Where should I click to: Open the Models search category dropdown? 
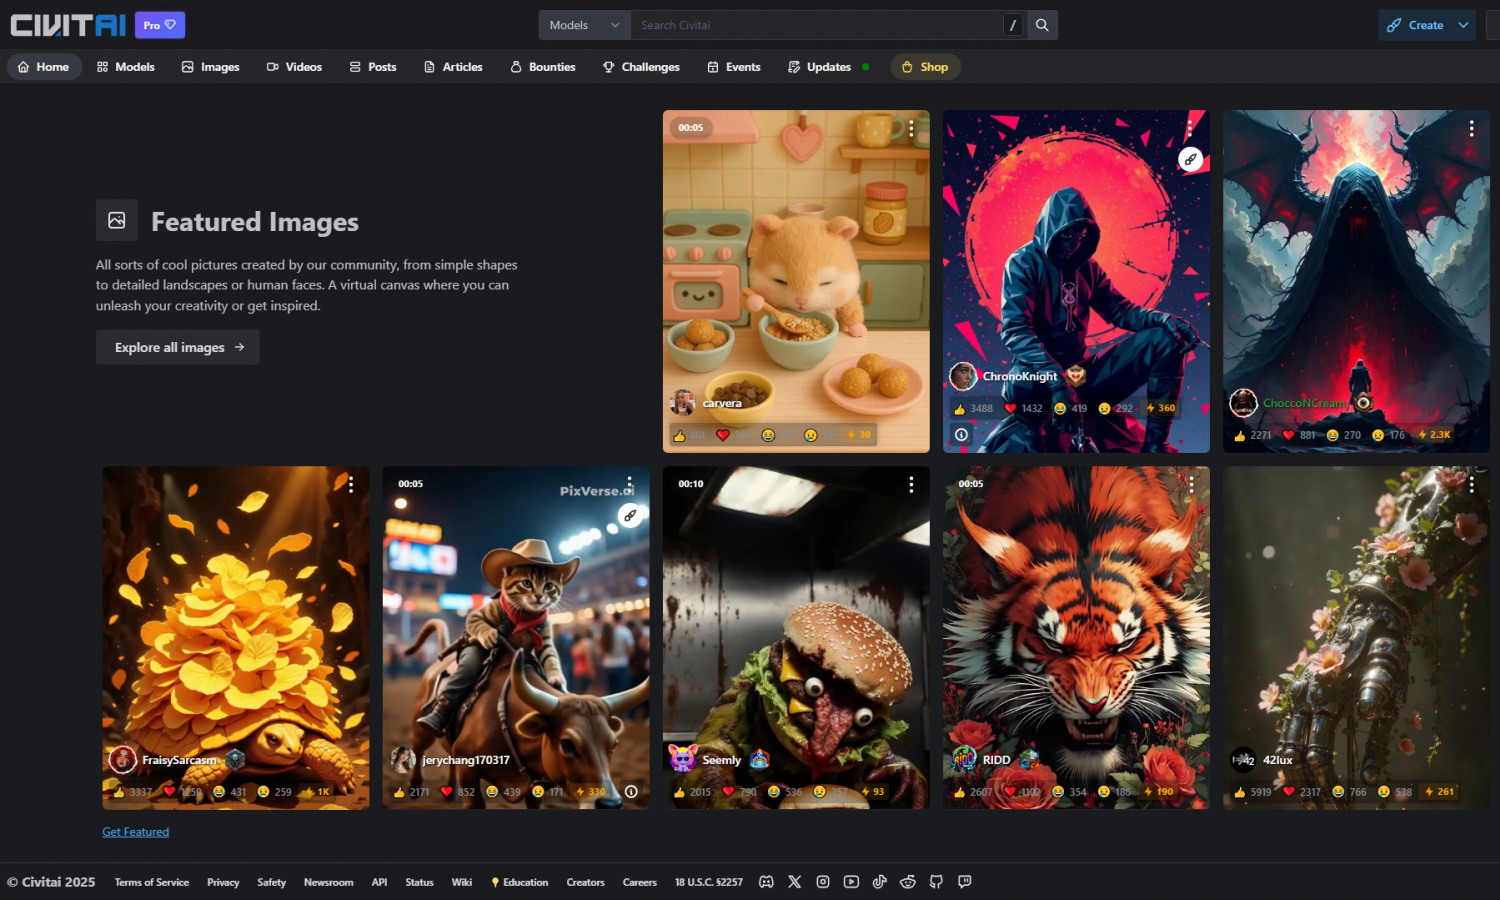tap(584, 25)
